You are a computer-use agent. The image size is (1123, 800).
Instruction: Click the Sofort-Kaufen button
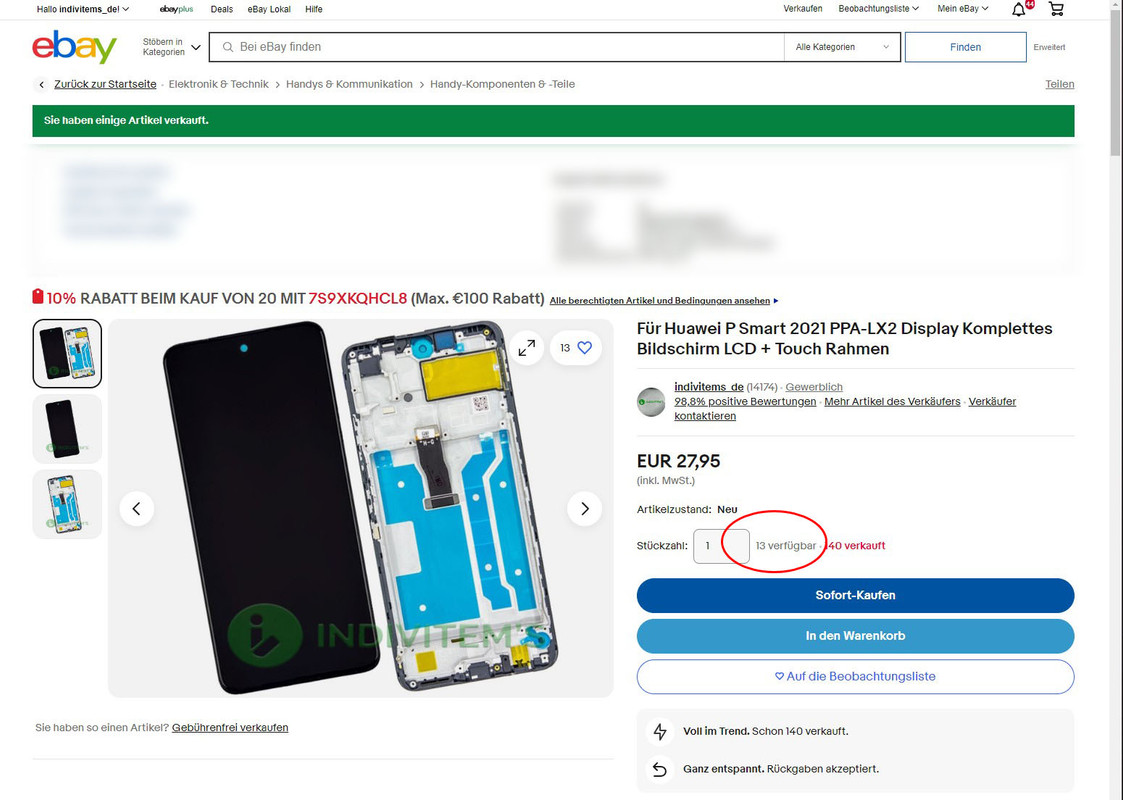pos(855,595)
